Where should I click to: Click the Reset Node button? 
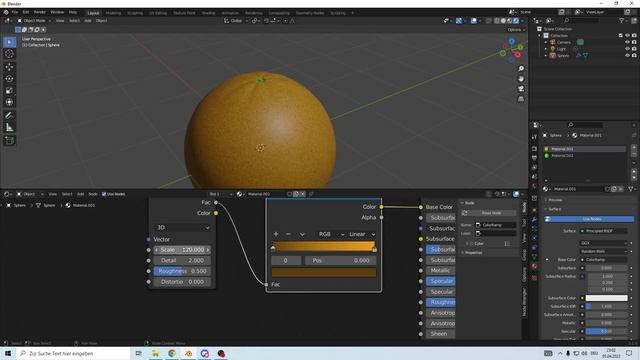[x=489, y=213]
